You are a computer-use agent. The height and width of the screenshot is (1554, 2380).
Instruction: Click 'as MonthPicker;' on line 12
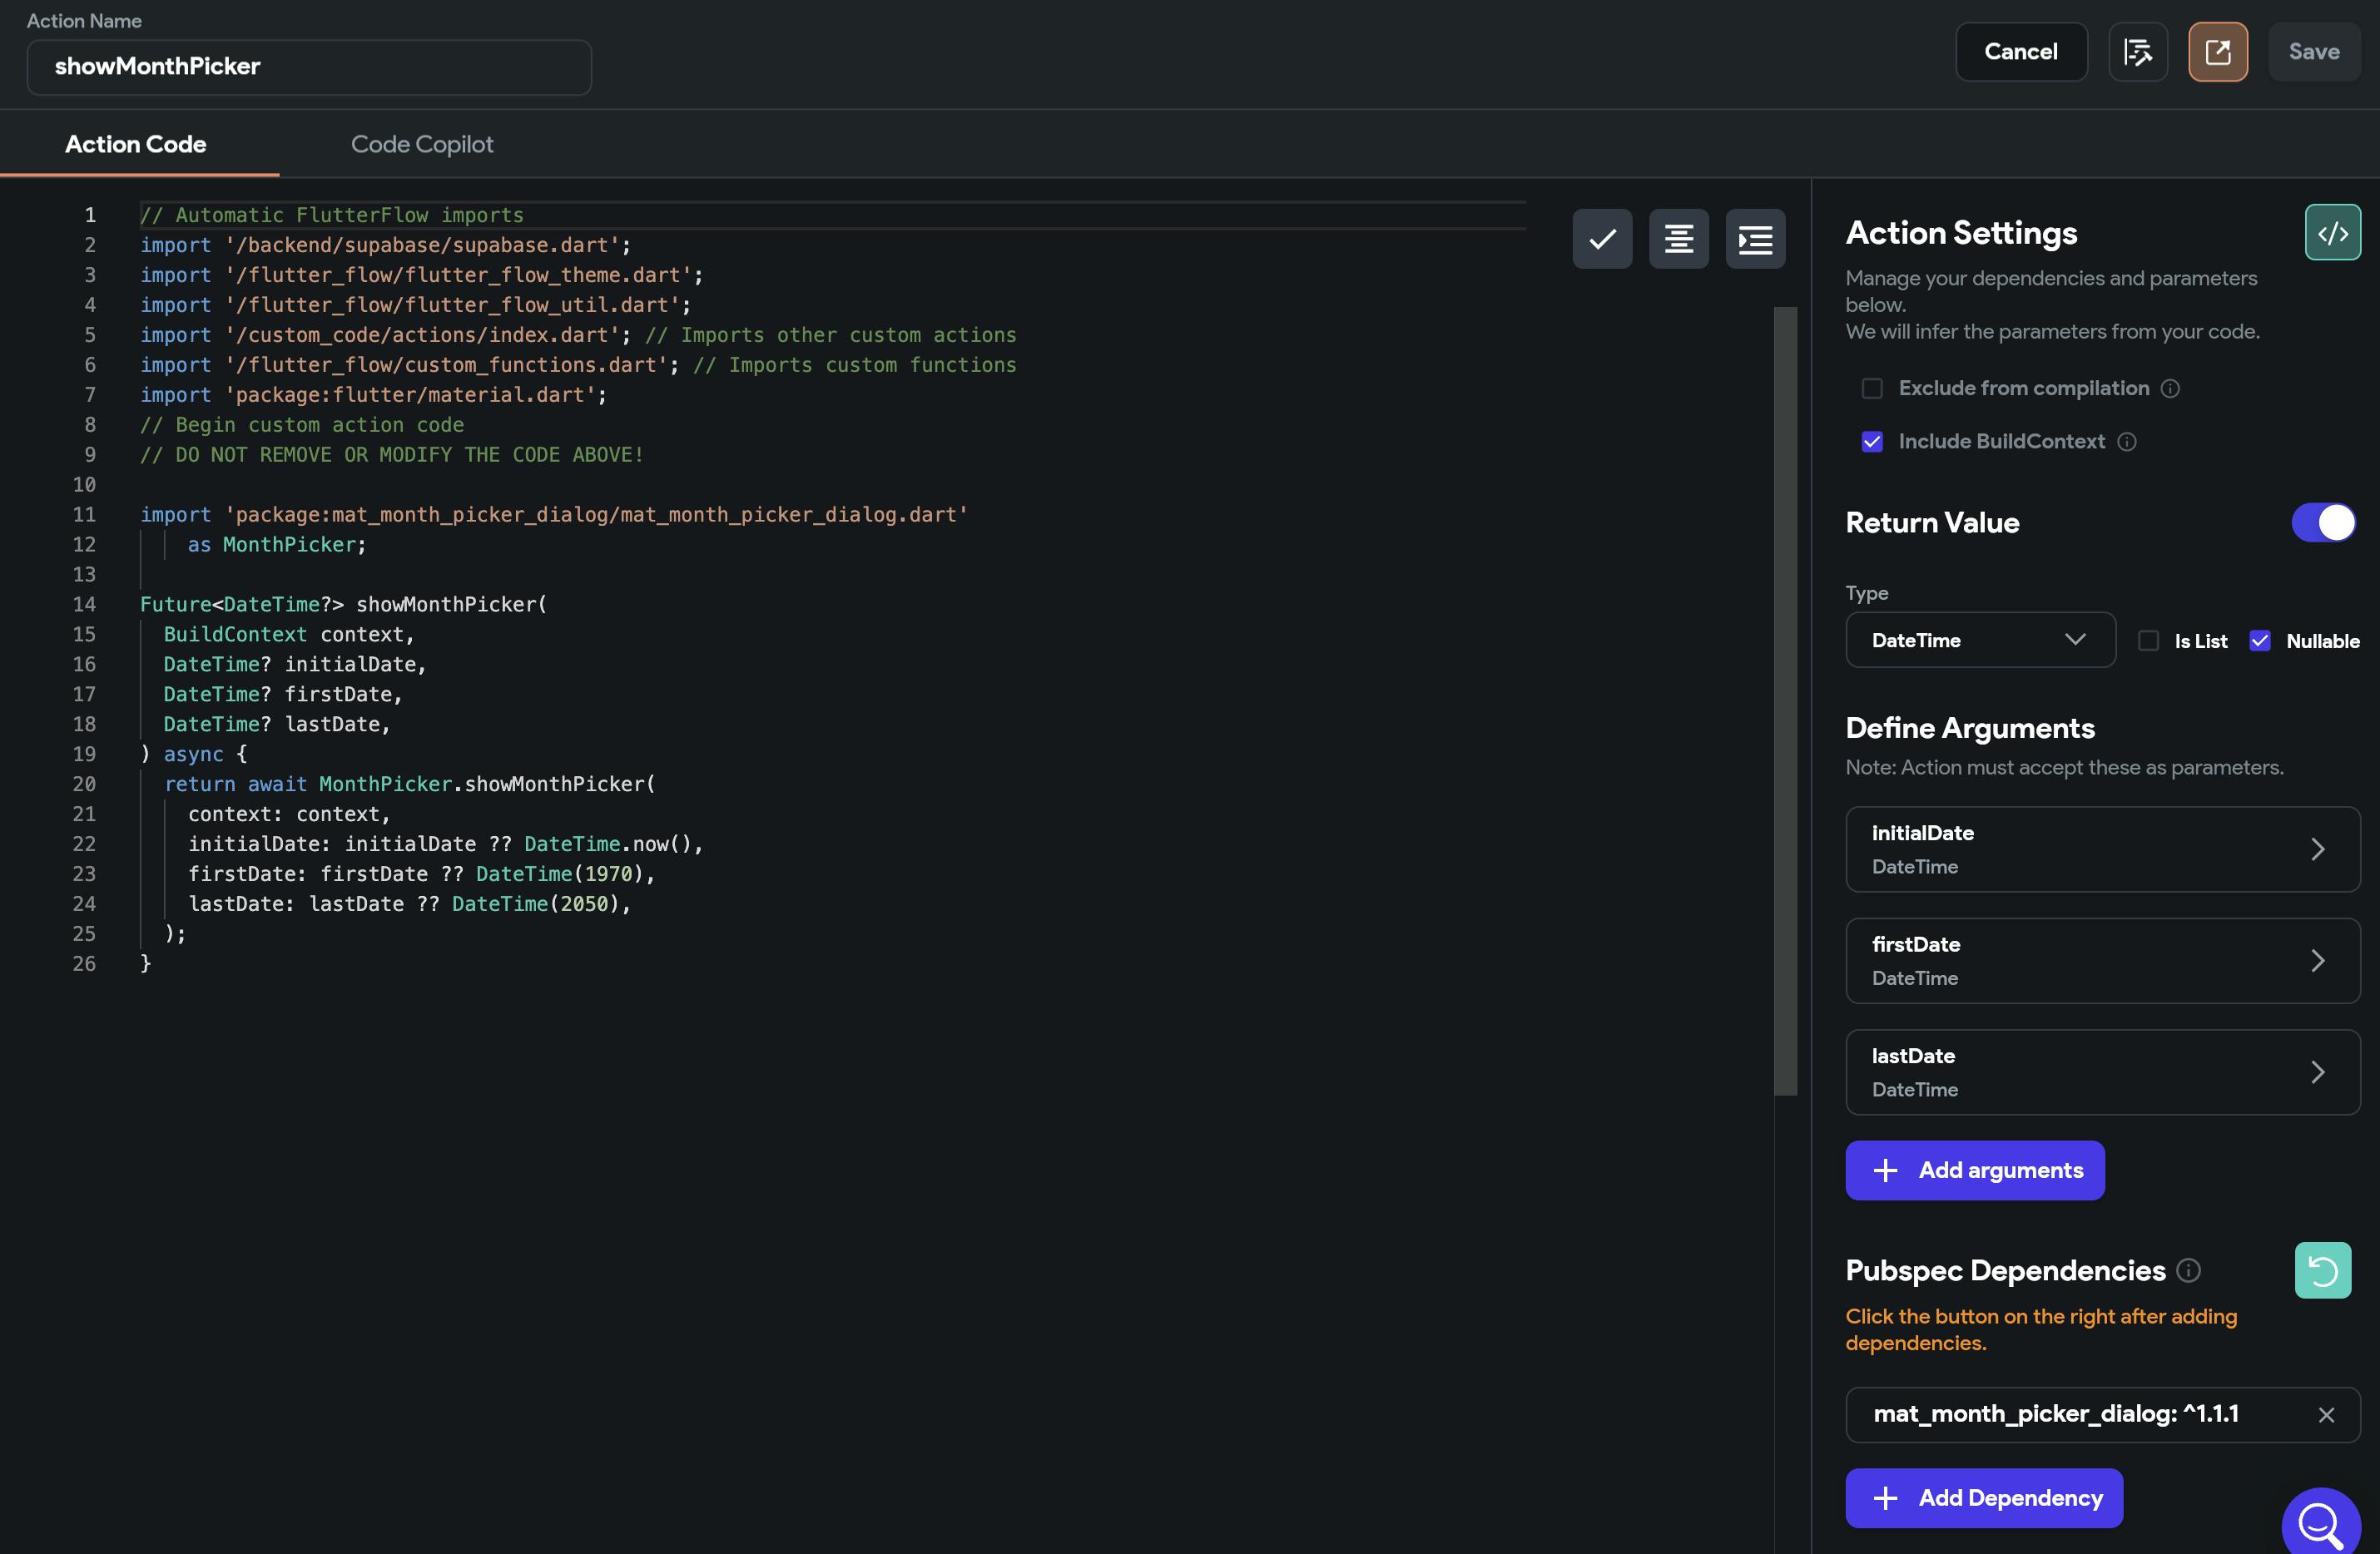pos(277,544)
